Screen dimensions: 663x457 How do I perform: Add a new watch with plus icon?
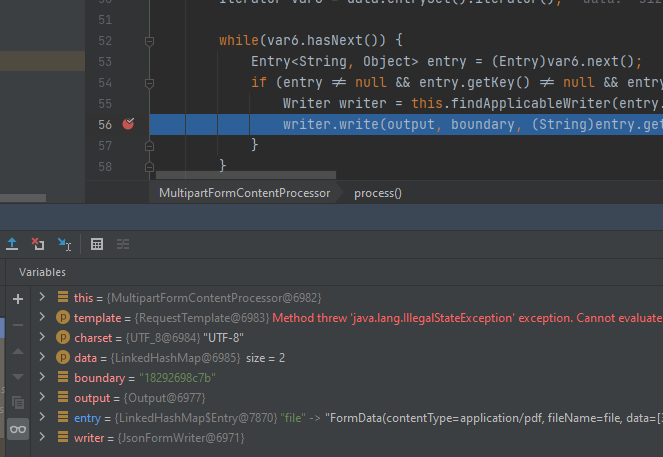(17, 299)
